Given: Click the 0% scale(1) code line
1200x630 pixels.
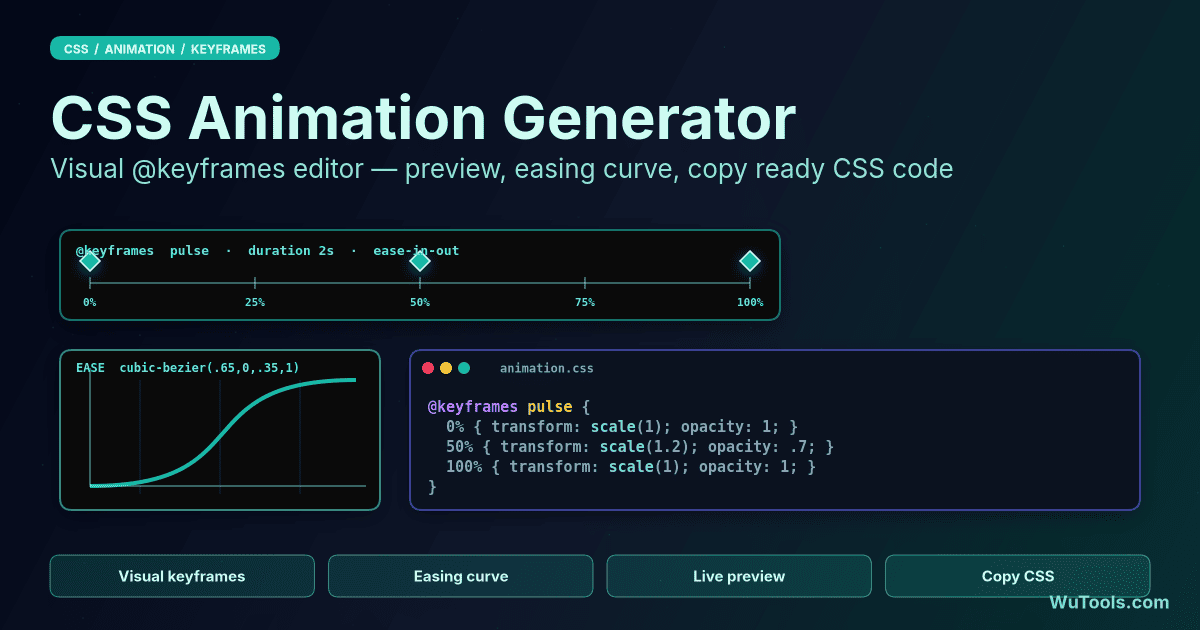Looking at the screenshot, I should [622, 427].
